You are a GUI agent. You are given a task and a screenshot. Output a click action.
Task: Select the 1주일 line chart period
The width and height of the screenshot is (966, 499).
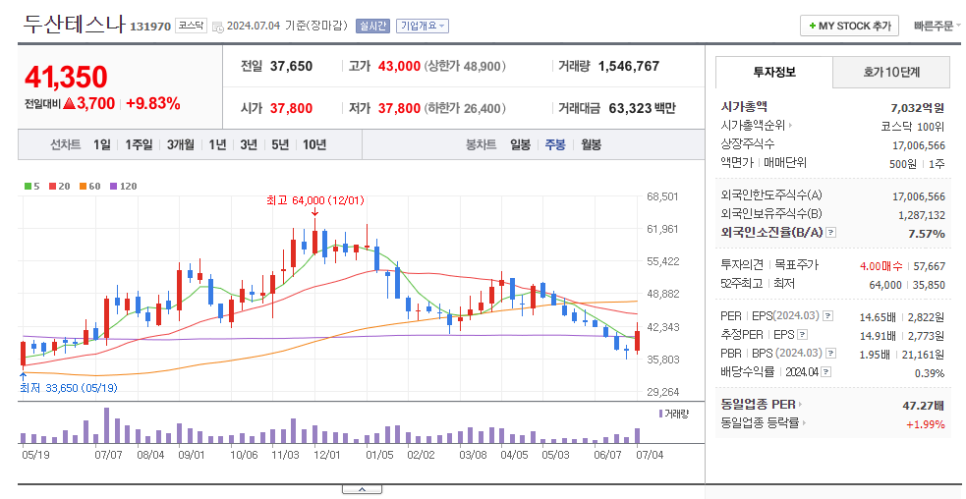139,145
